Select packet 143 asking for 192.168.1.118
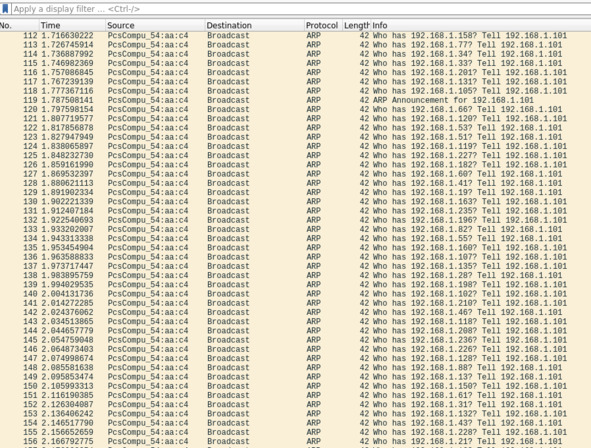The width and height of the screenshot is (591, 448). (x=296, y=322)
